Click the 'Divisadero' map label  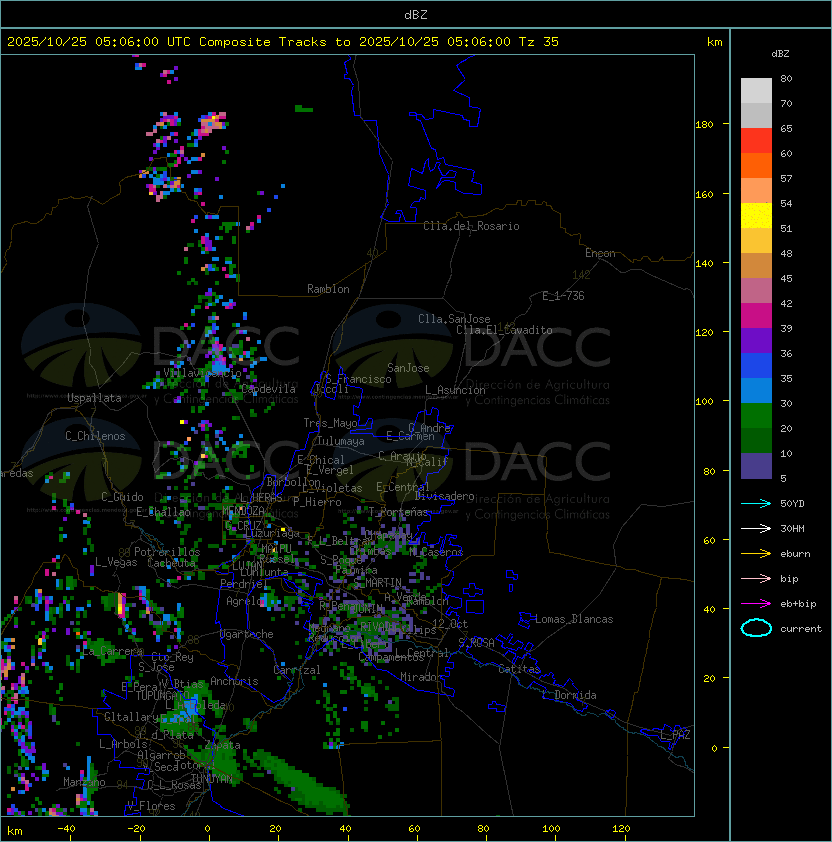click(x=444, y=496)
